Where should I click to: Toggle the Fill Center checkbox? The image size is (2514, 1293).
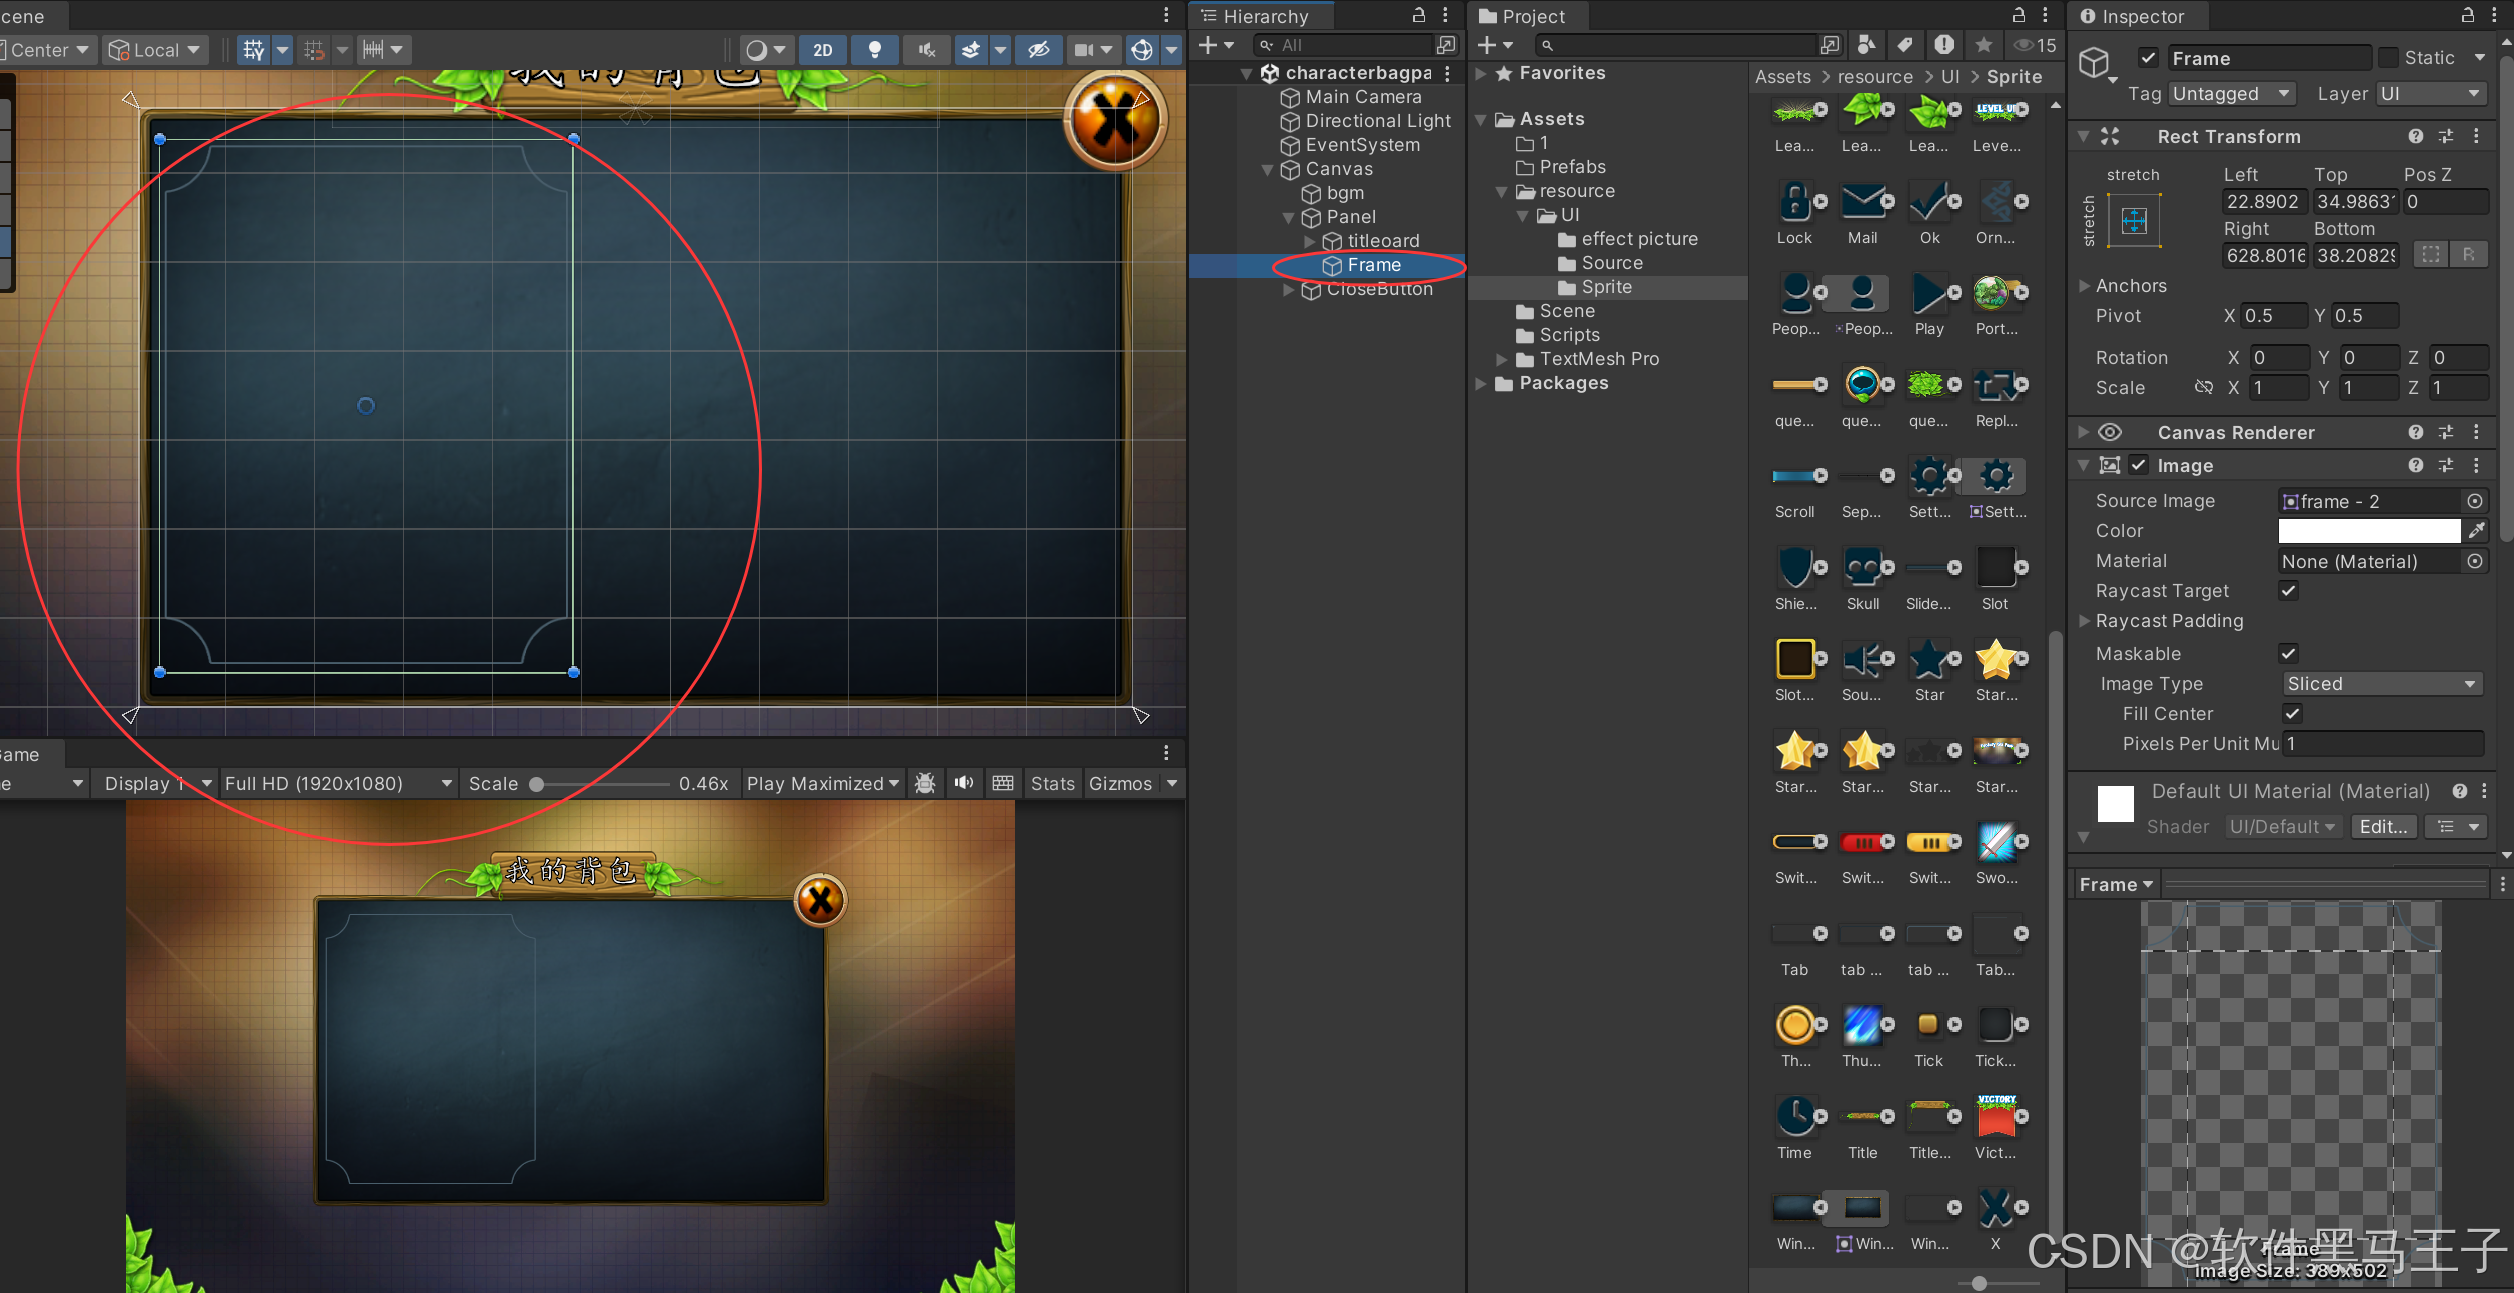click(2292, 714)
